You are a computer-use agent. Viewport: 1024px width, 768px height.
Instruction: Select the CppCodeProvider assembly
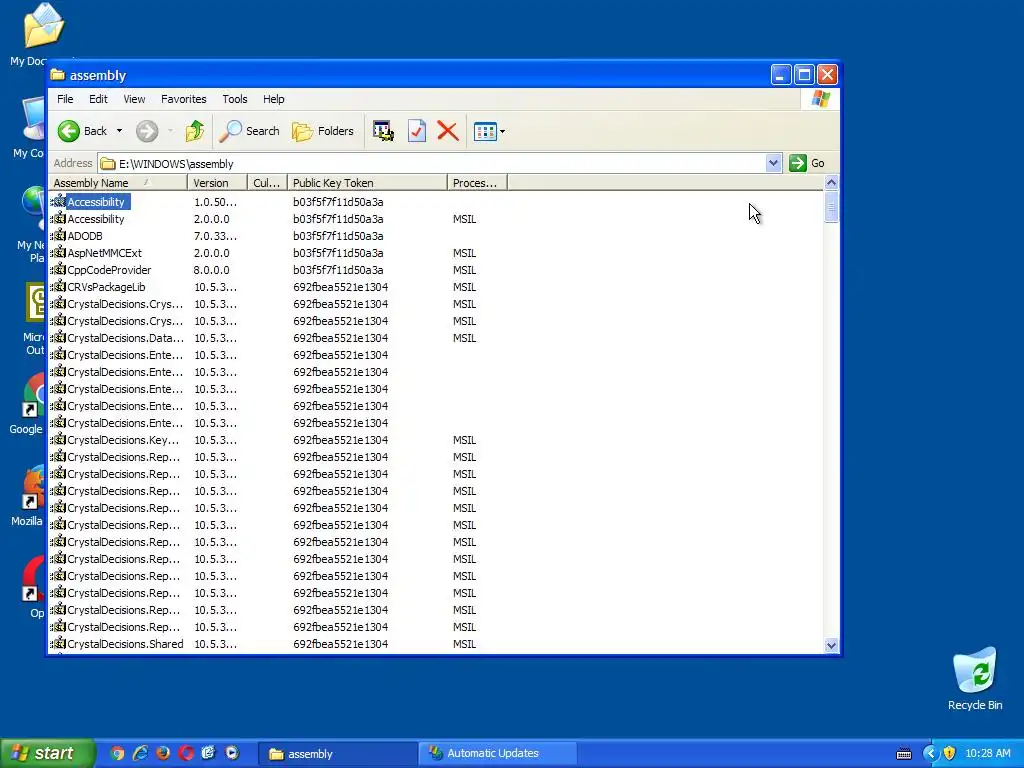tap(109, 270)
